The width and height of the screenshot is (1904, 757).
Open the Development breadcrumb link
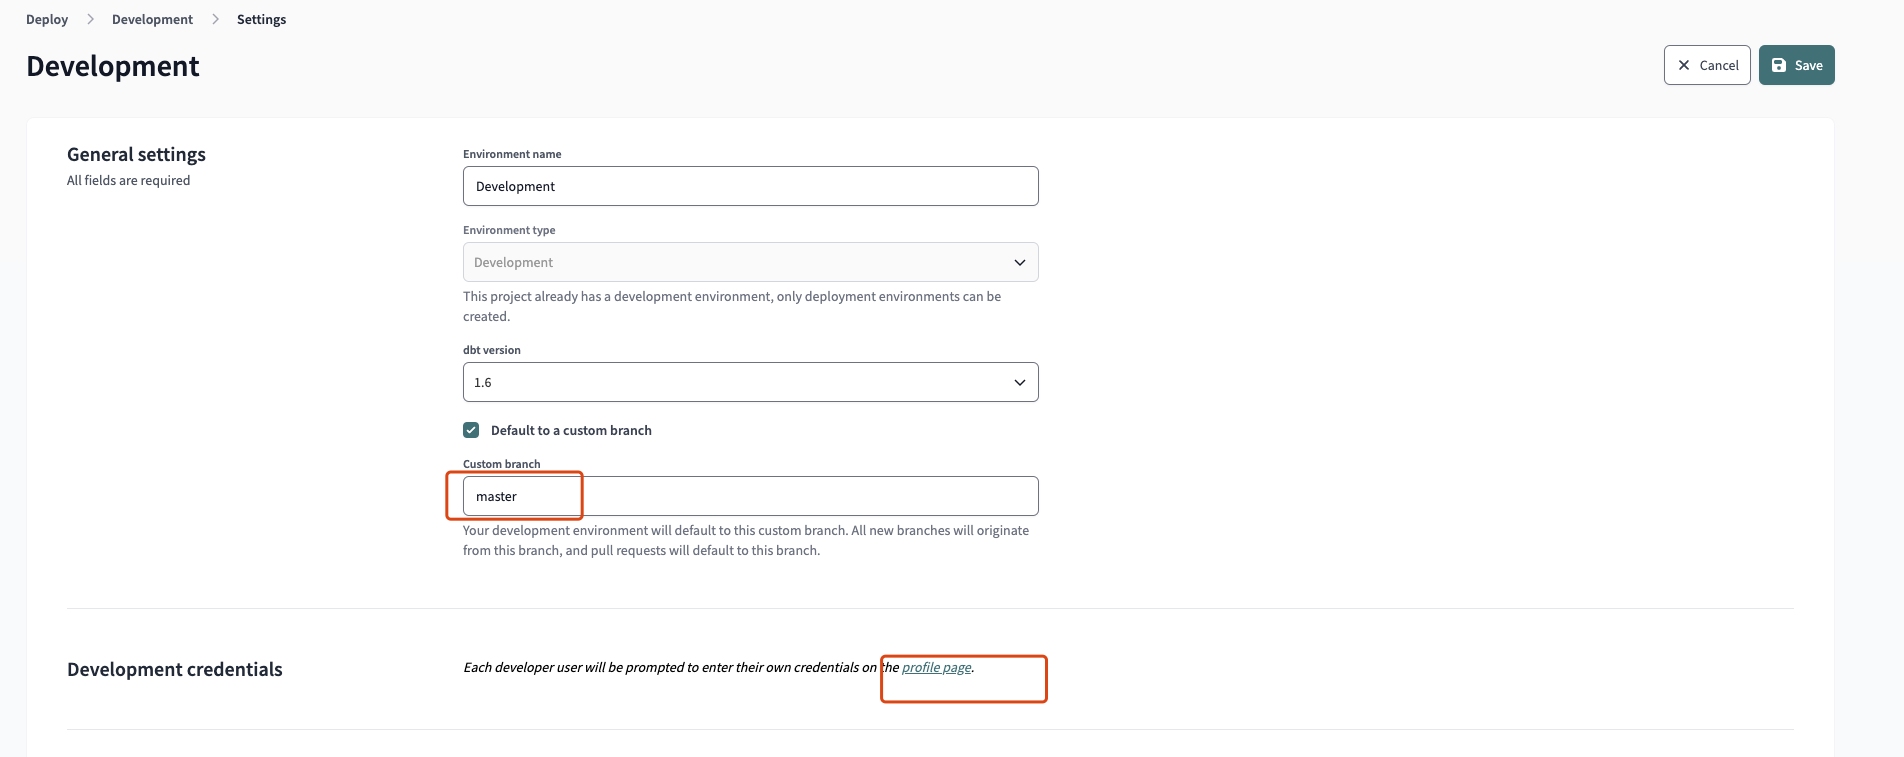(152, 19)
